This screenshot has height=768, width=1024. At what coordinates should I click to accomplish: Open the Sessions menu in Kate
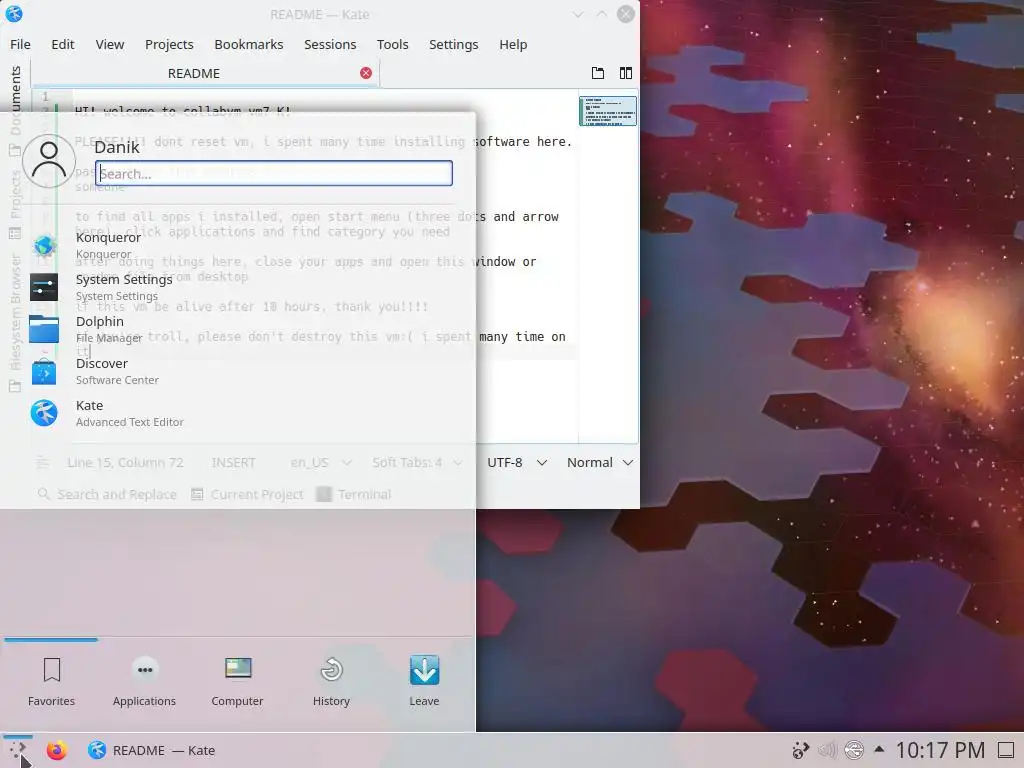330,44
